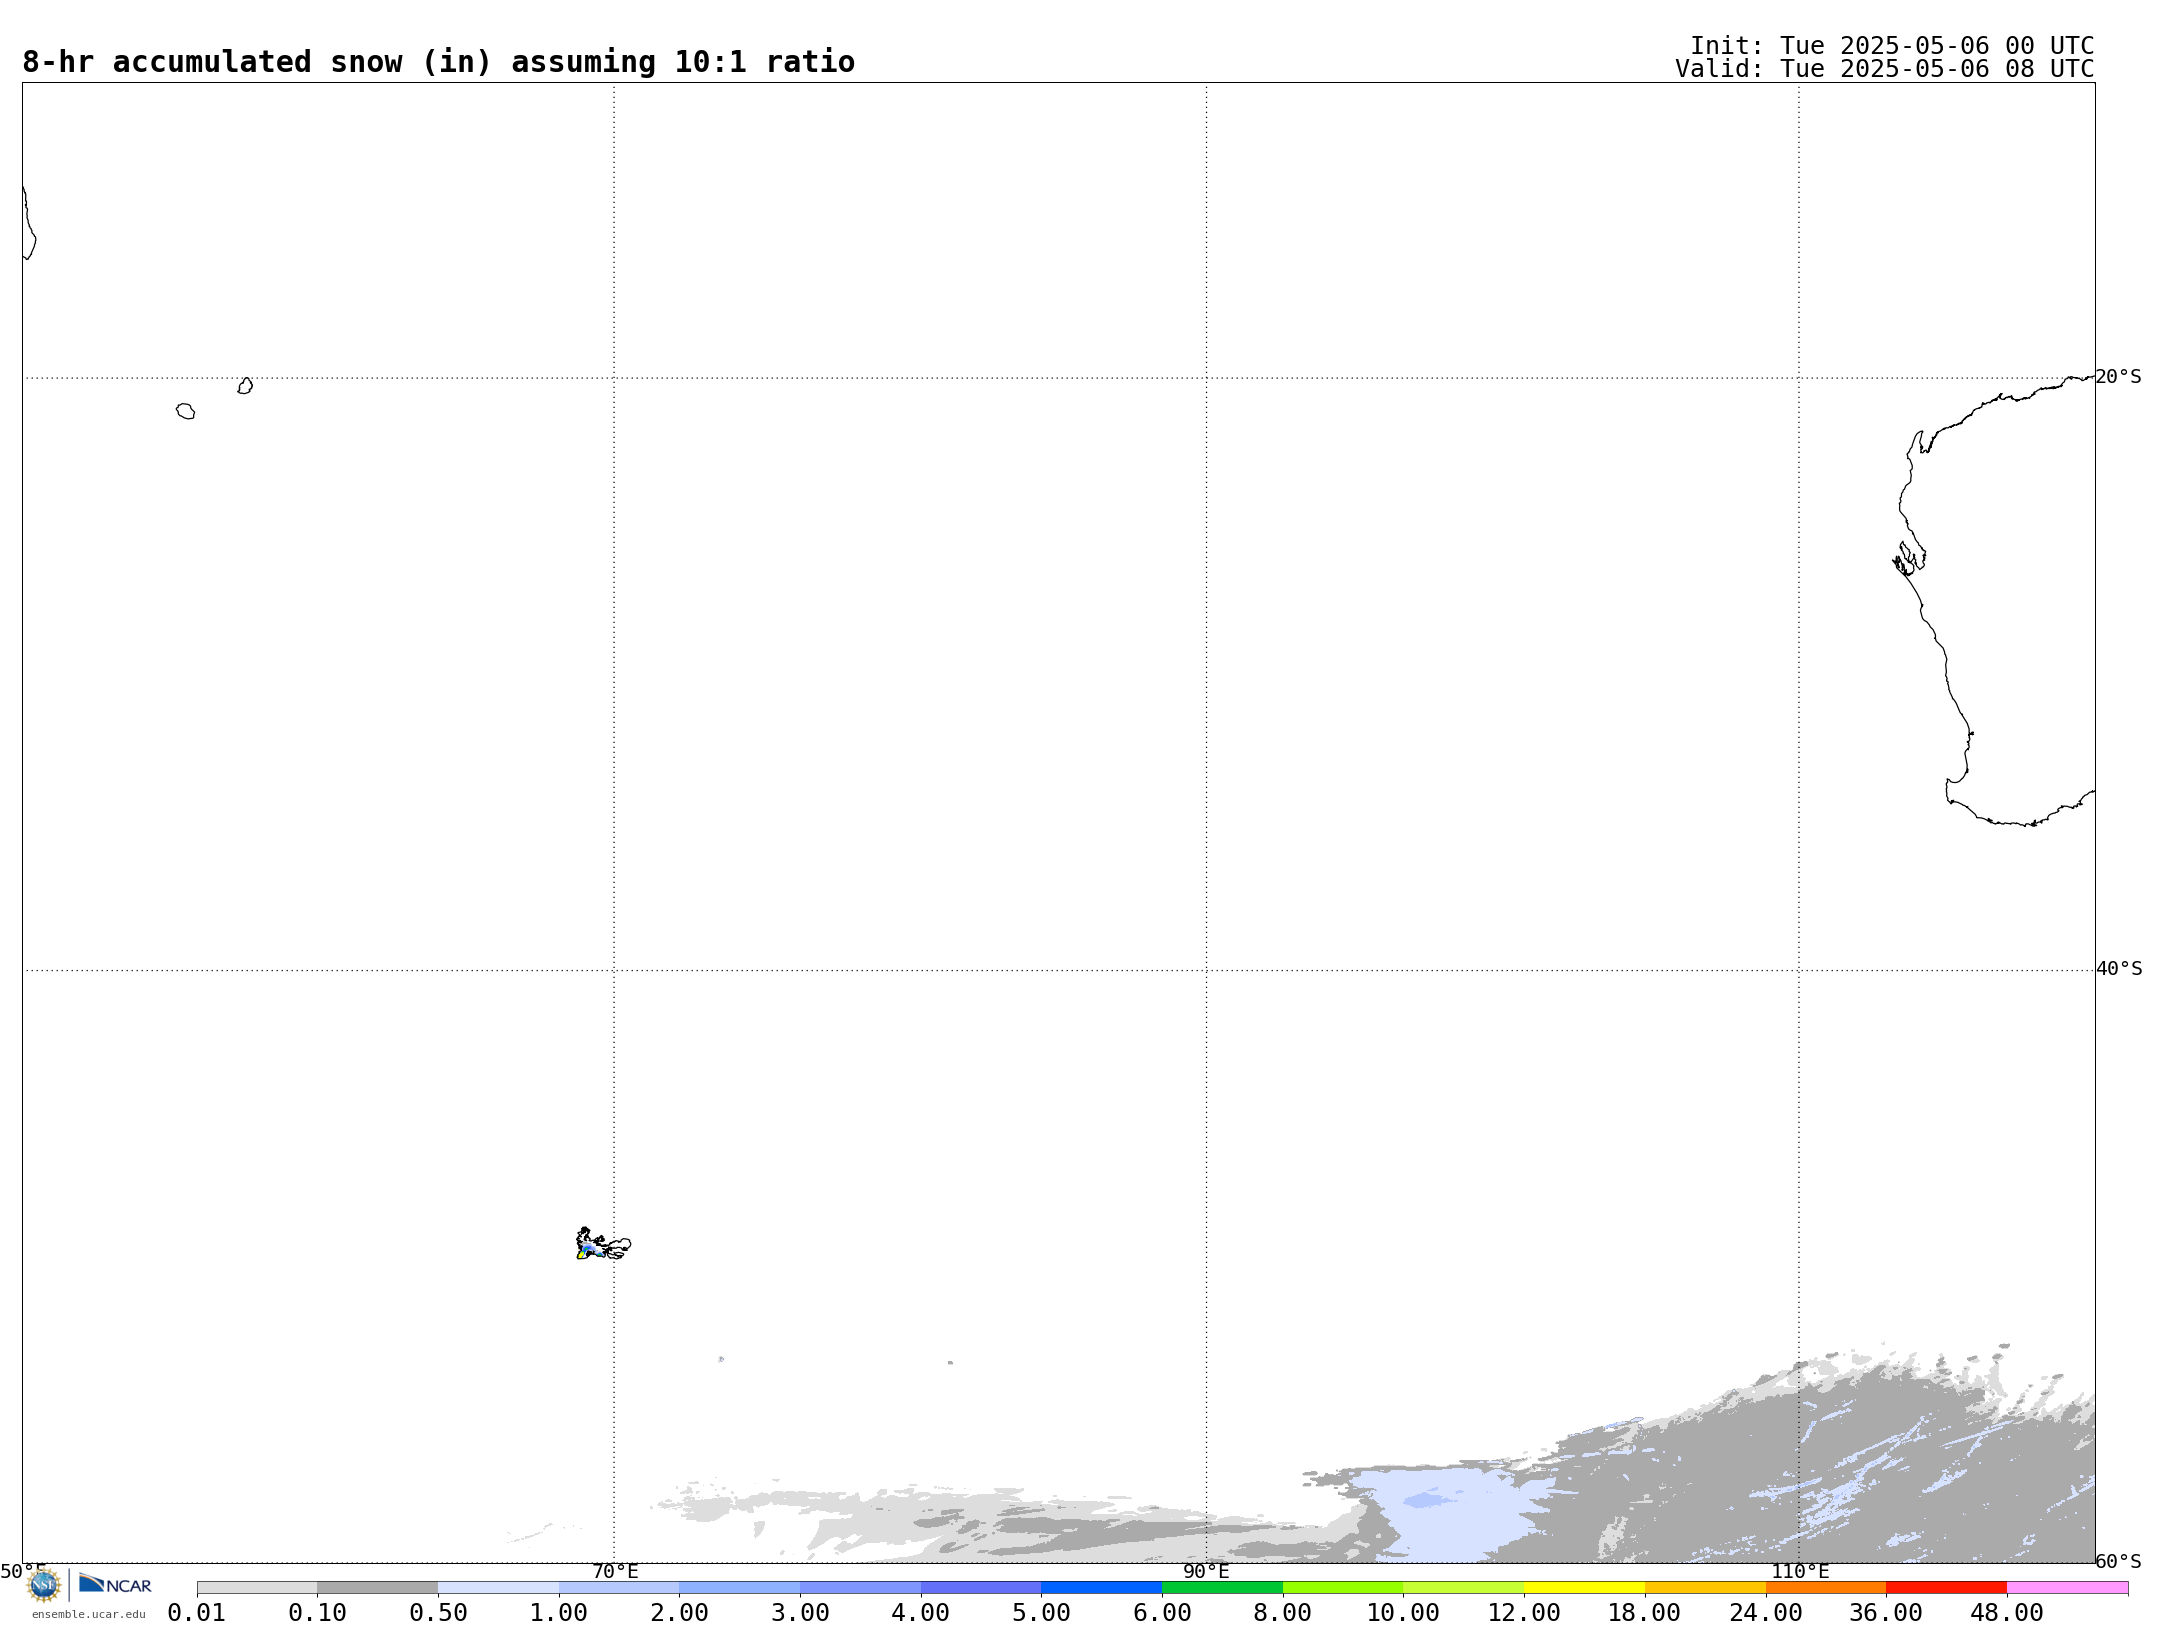Click the blue 5.00 colorbar swatch
The image size is (2160, 1626).
click(x=1101, y=1588)
